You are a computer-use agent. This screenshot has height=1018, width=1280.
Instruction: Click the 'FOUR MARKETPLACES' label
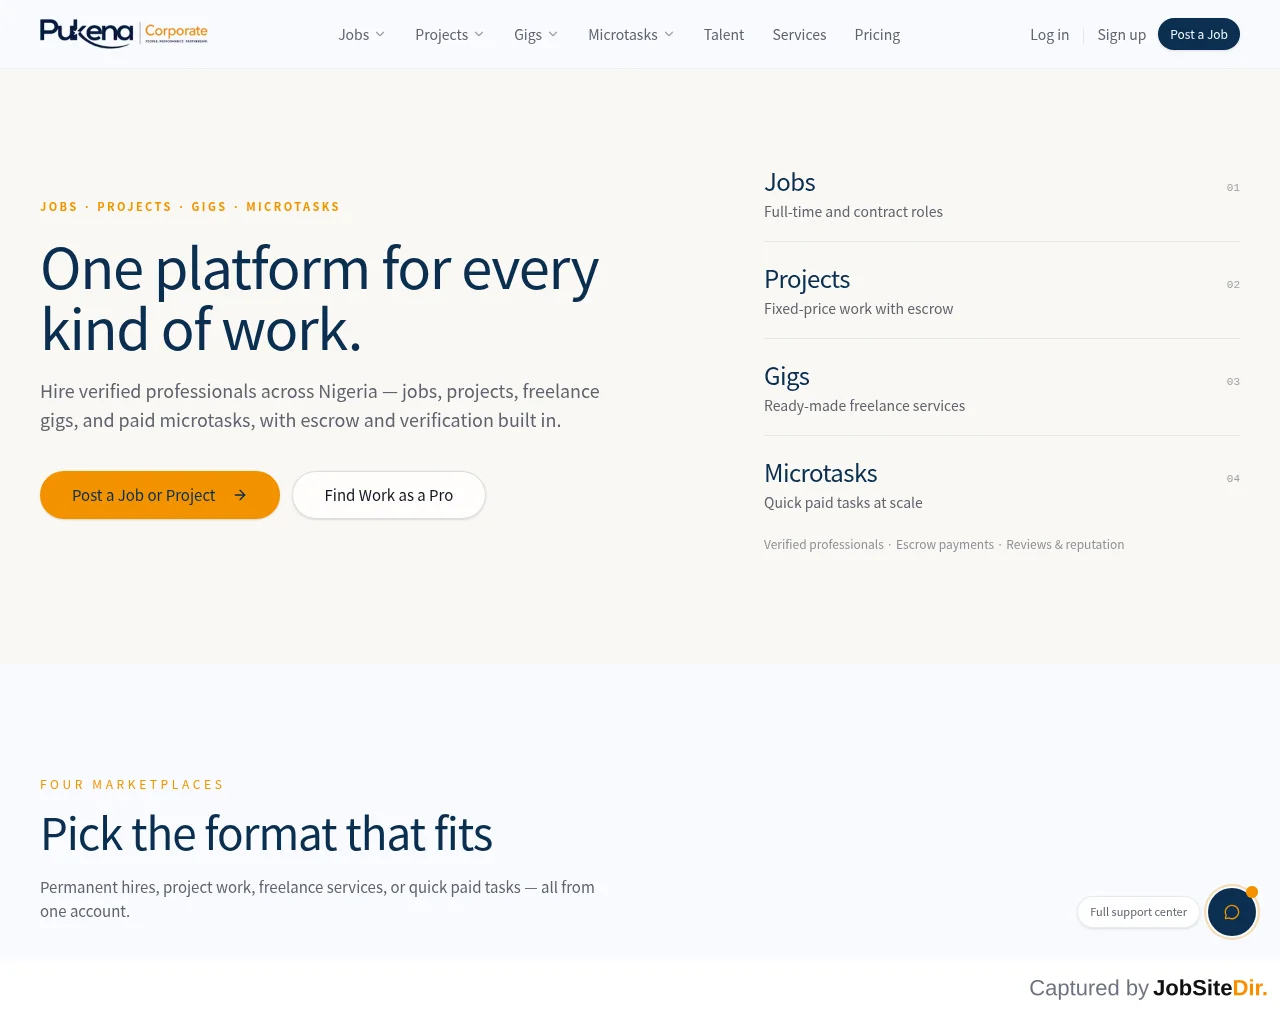click(x=132, y=785)
